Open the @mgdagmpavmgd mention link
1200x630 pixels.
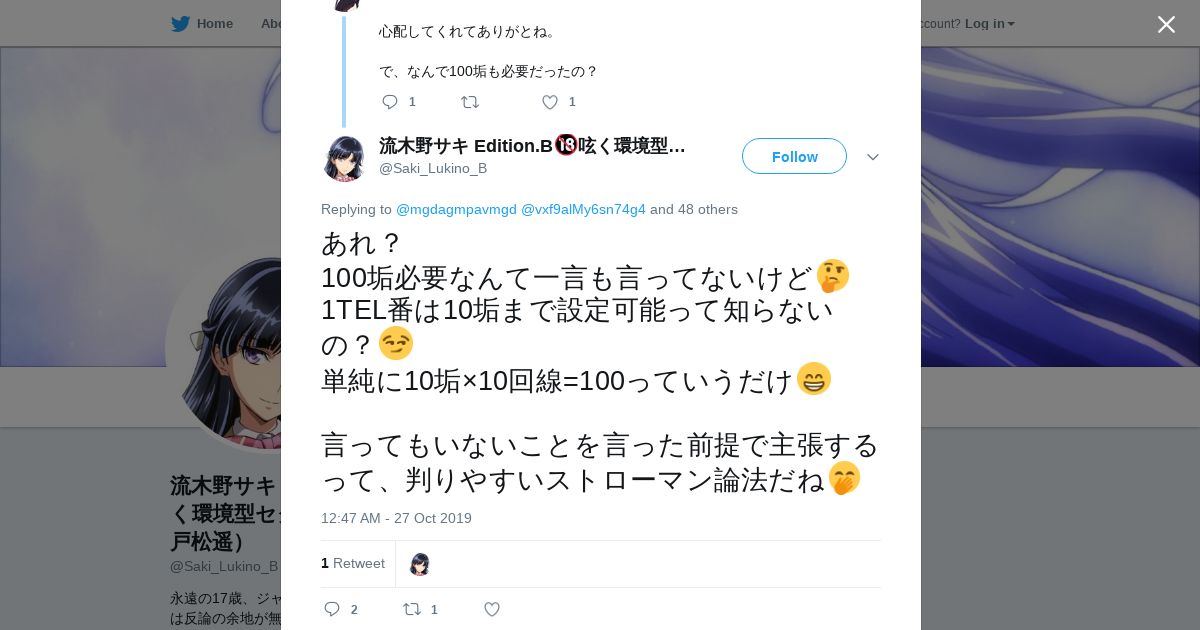point(456,209)
